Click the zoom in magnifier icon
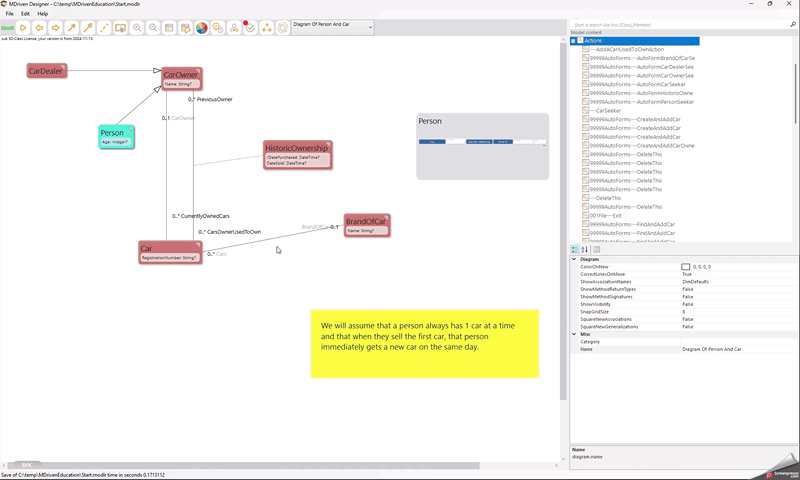Screen dimensions: 800x480 [x=137, y=28]
